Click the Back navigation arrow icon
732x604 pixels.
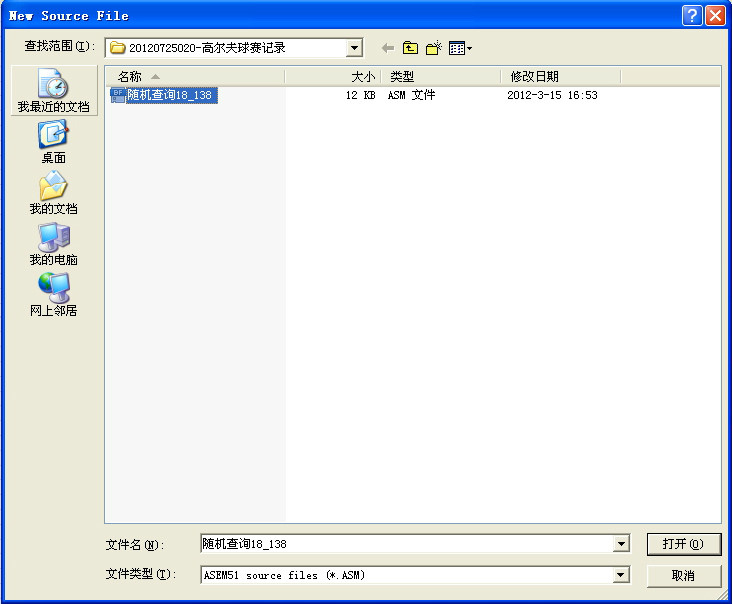coord(388,48)
